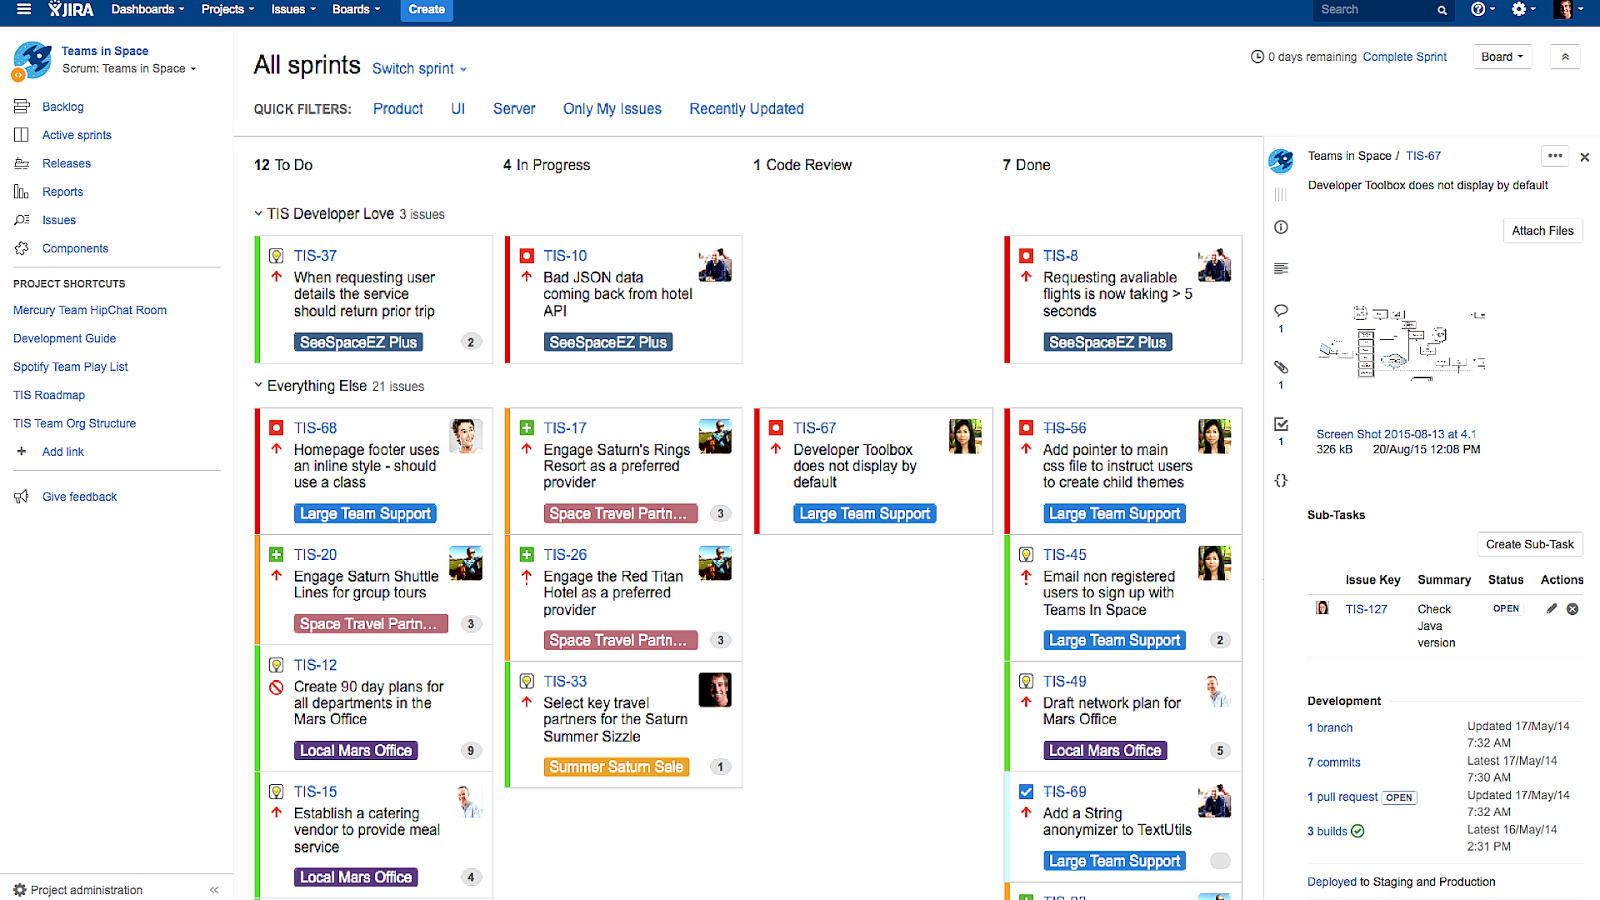Viewport: 1600px width, 900px height.
Task: Select the attachments paperclip icon
Action: (x=1281, y=367)
